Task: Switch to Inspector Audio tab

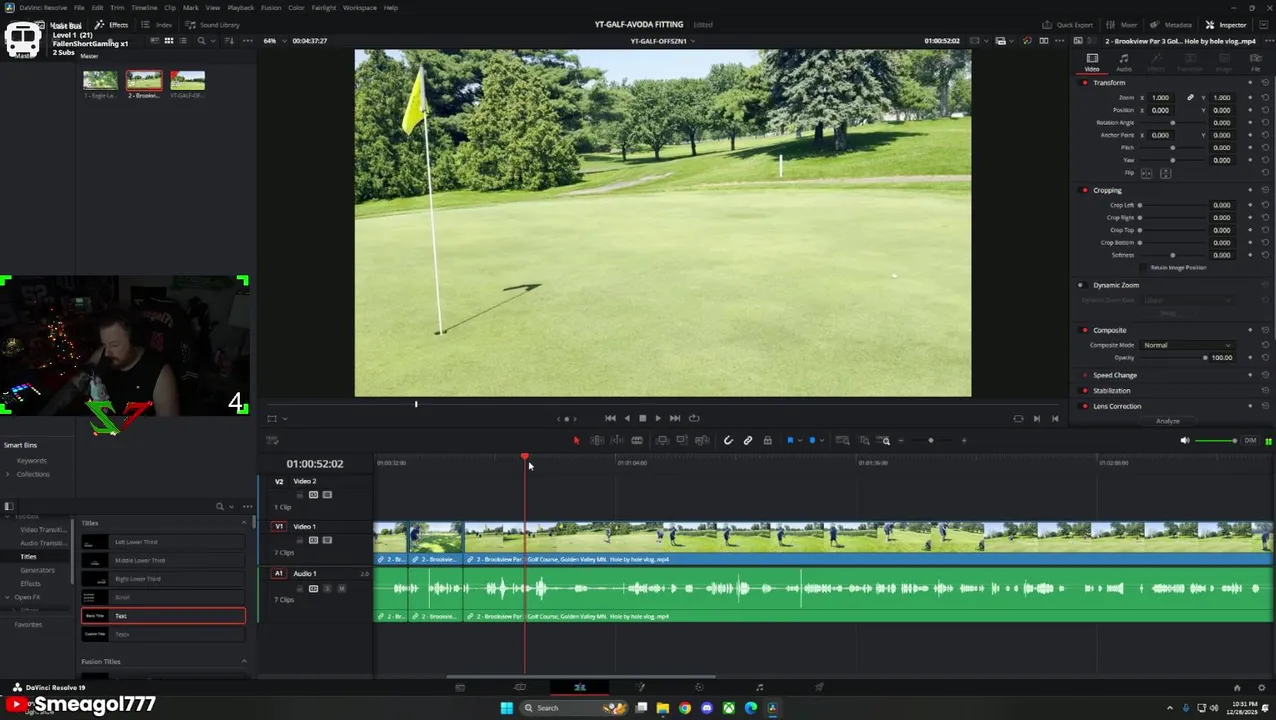Action: coord(1124,62)
